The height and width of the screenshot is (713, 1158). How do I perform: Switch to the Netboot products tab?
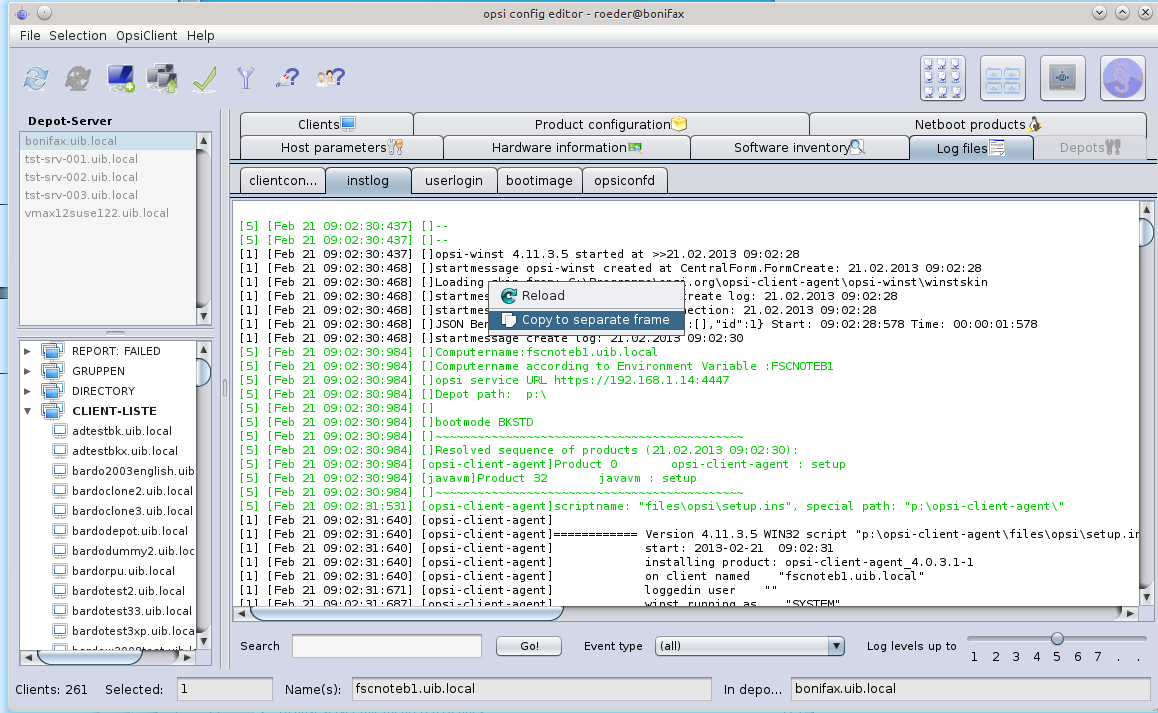pyautogui.click(x=978, y=124)
